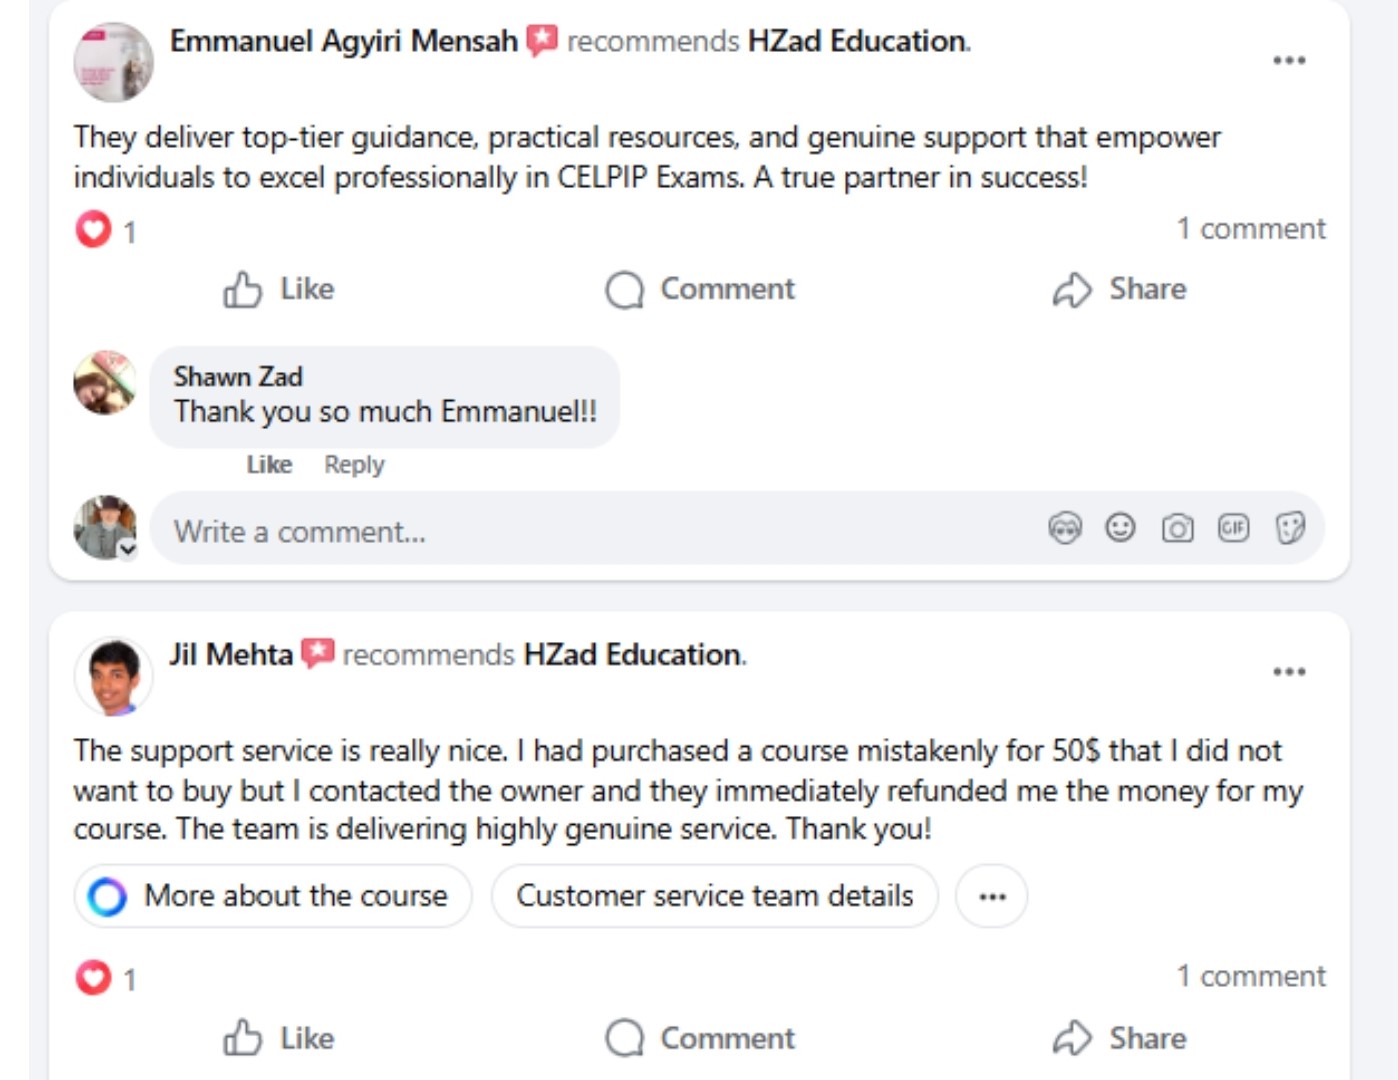Open the sticker picker in comment box
This screenshot has height=1080, width=1398.
tap(1290, 527)
